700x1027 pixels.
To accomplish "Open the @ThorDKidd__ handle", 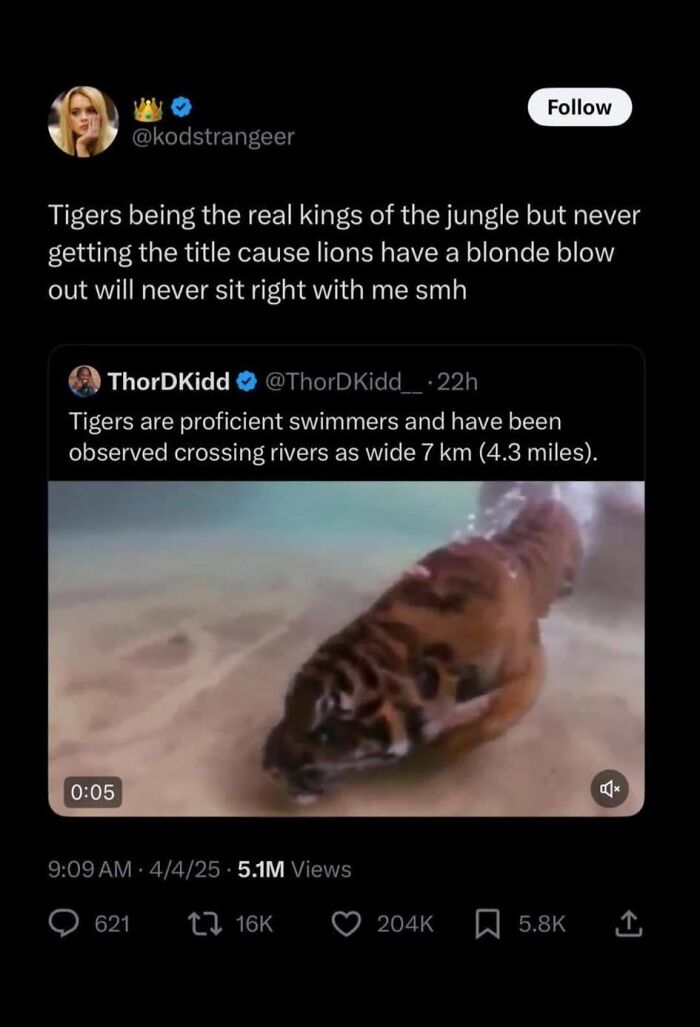I will [x=344, y=381].
